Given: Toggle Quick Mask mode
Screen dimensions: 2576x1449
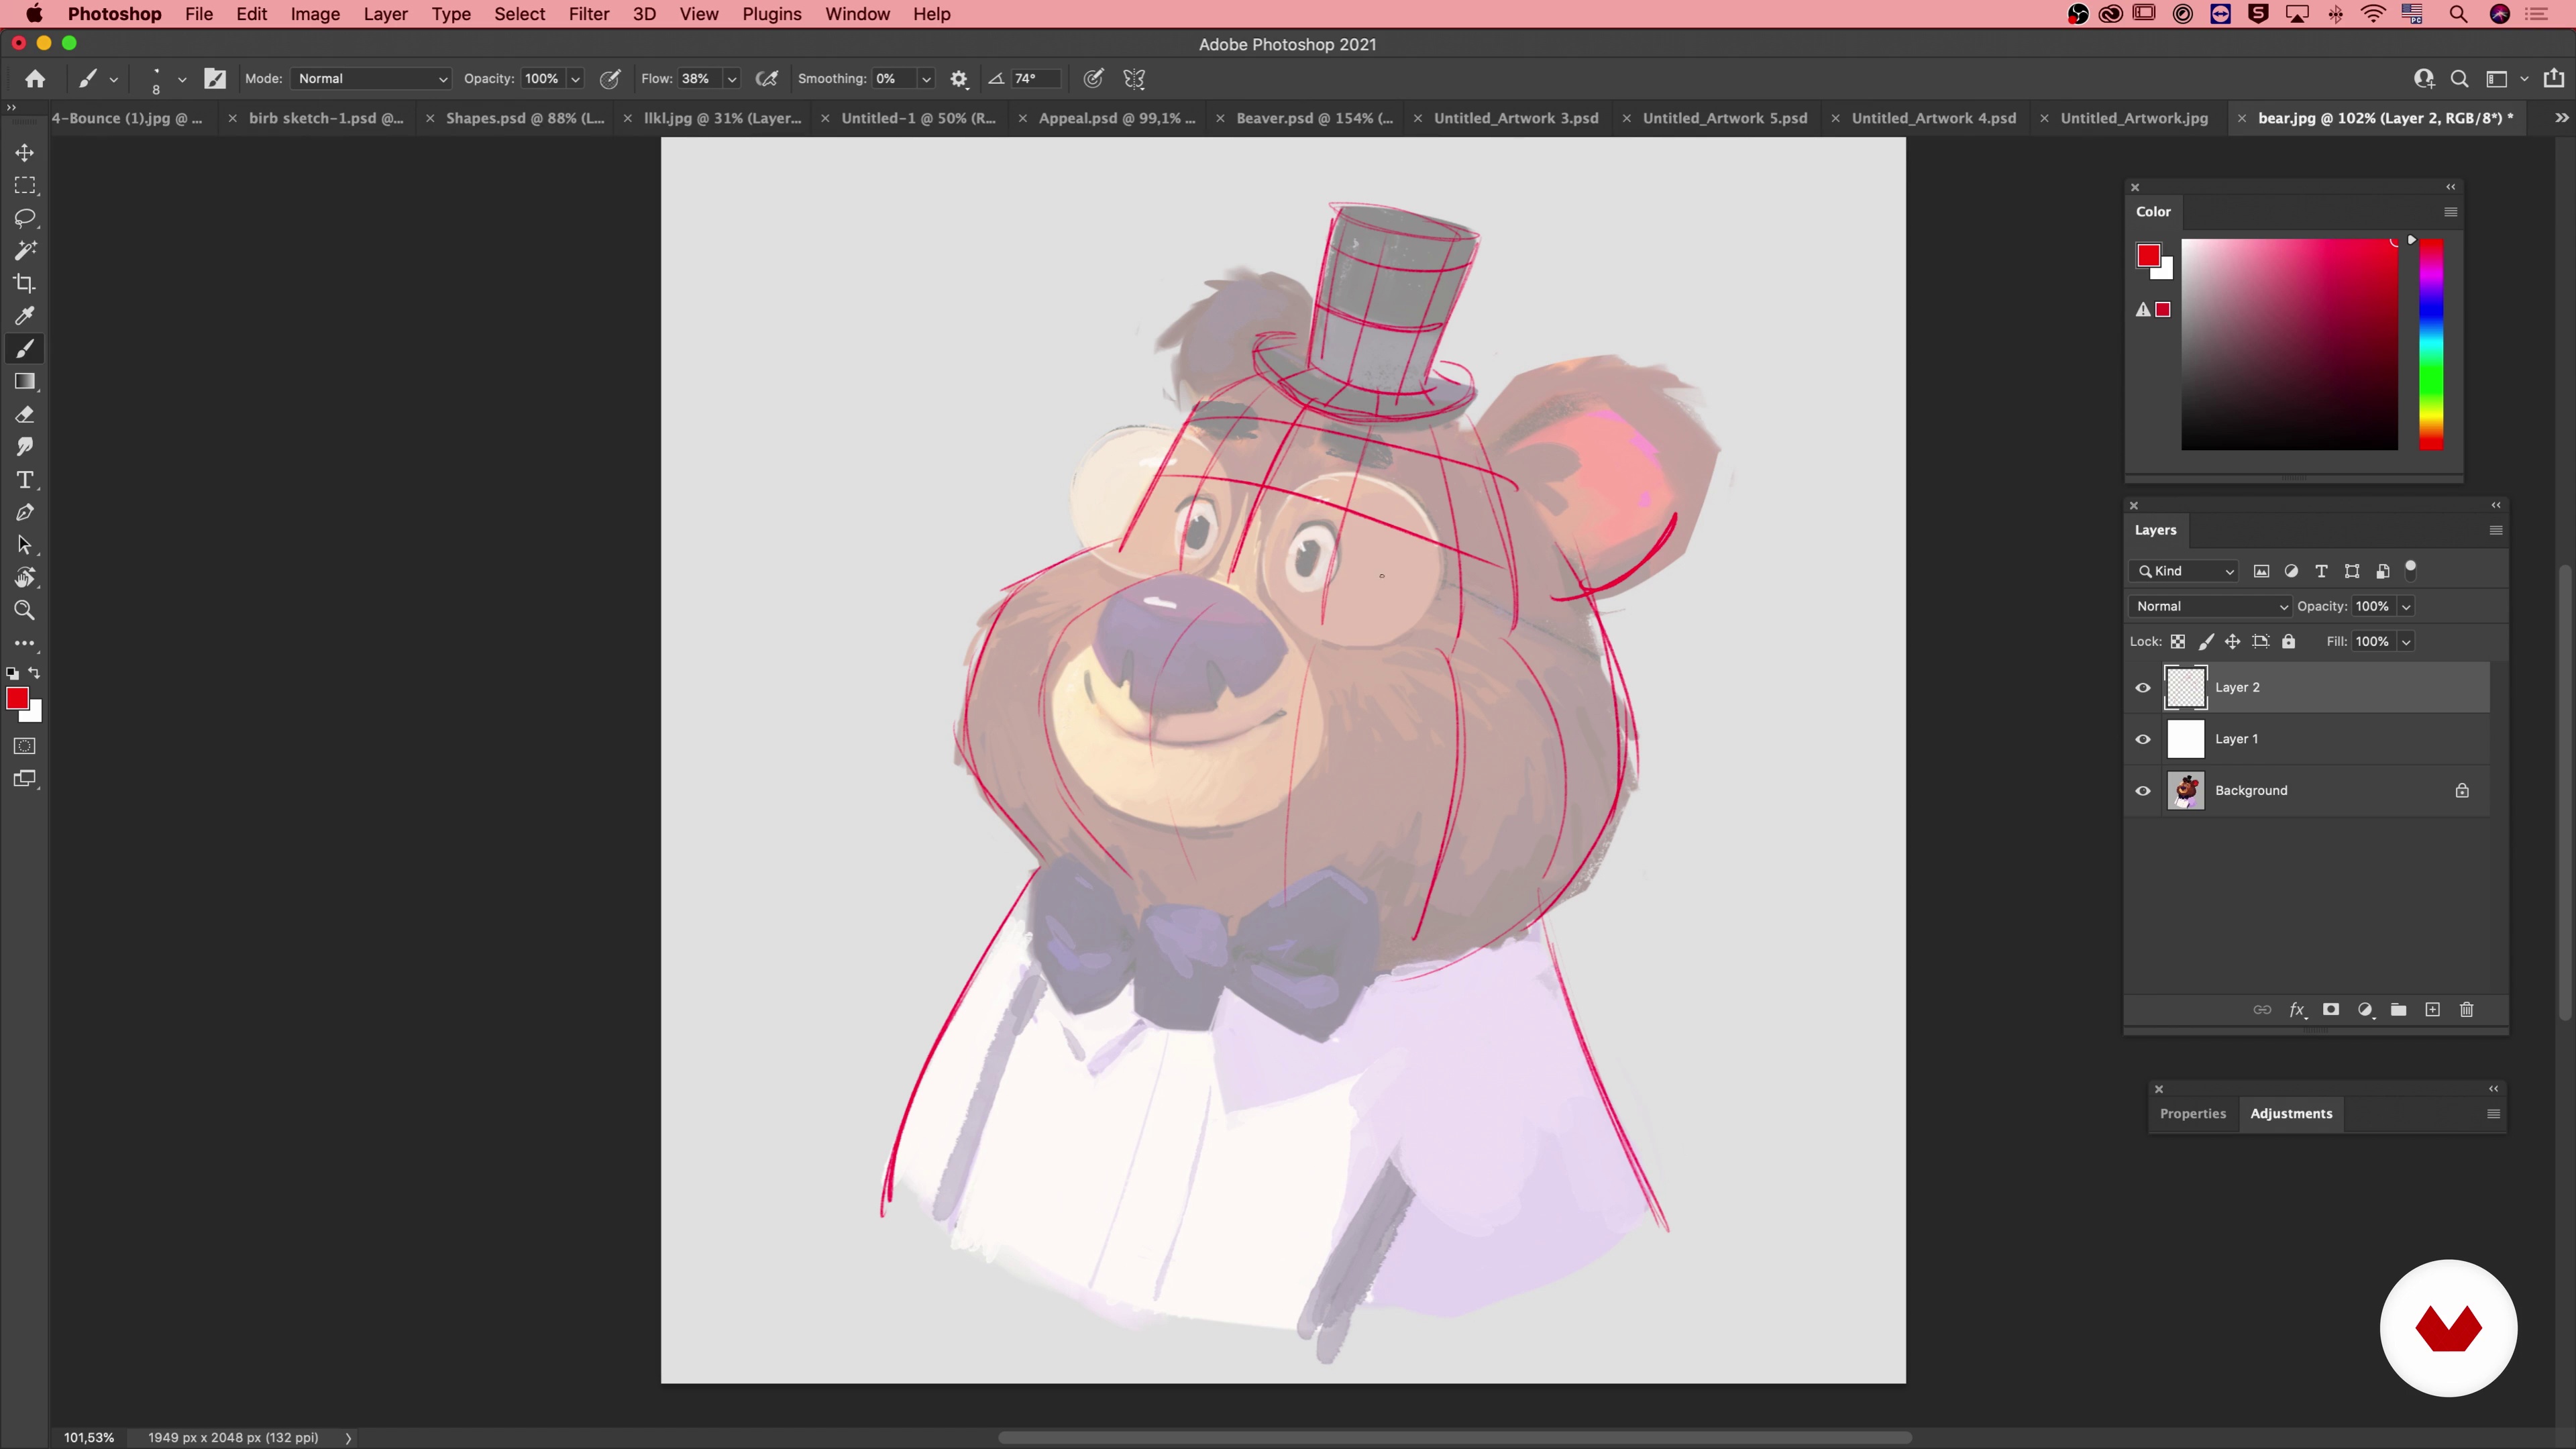Looking at the screenshot, I should 24,746.
